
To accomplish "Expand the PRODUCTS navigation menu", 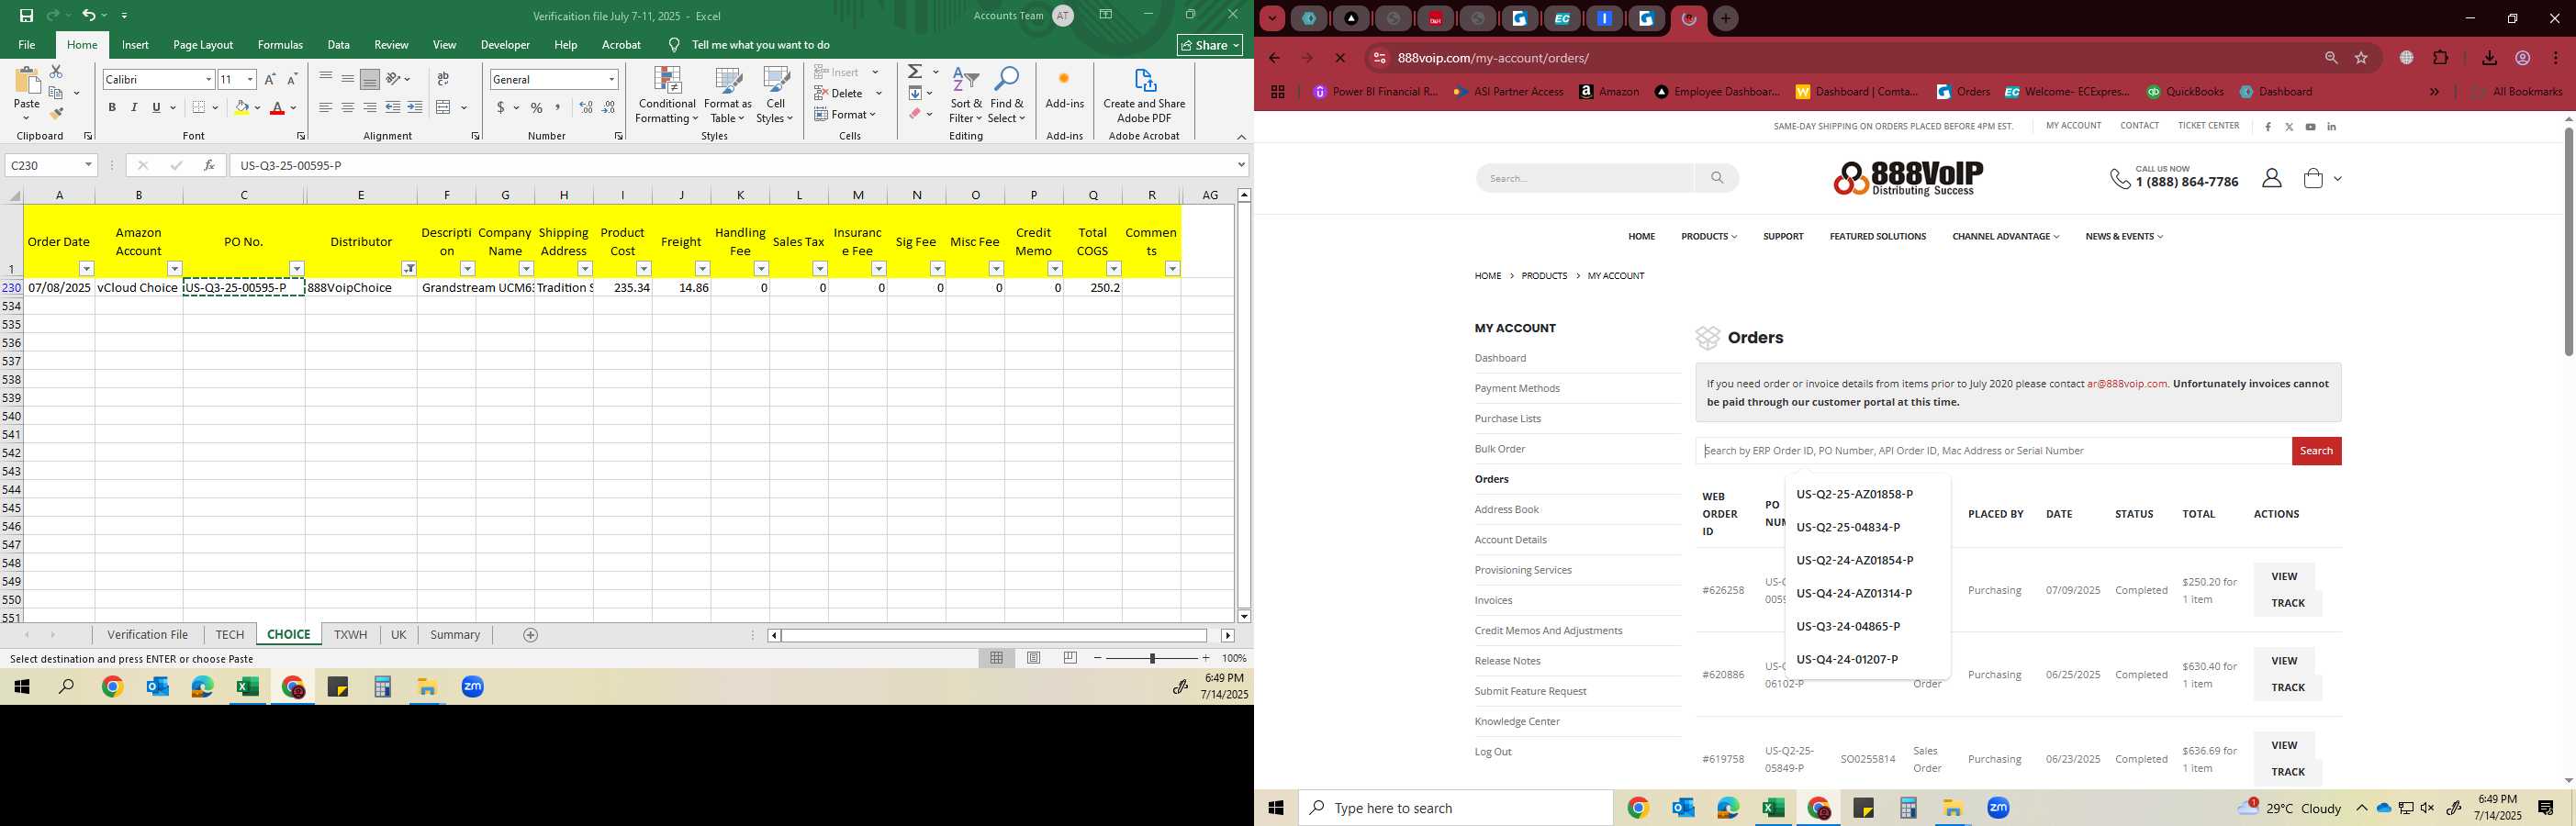I will click(x=1709, y=237).
